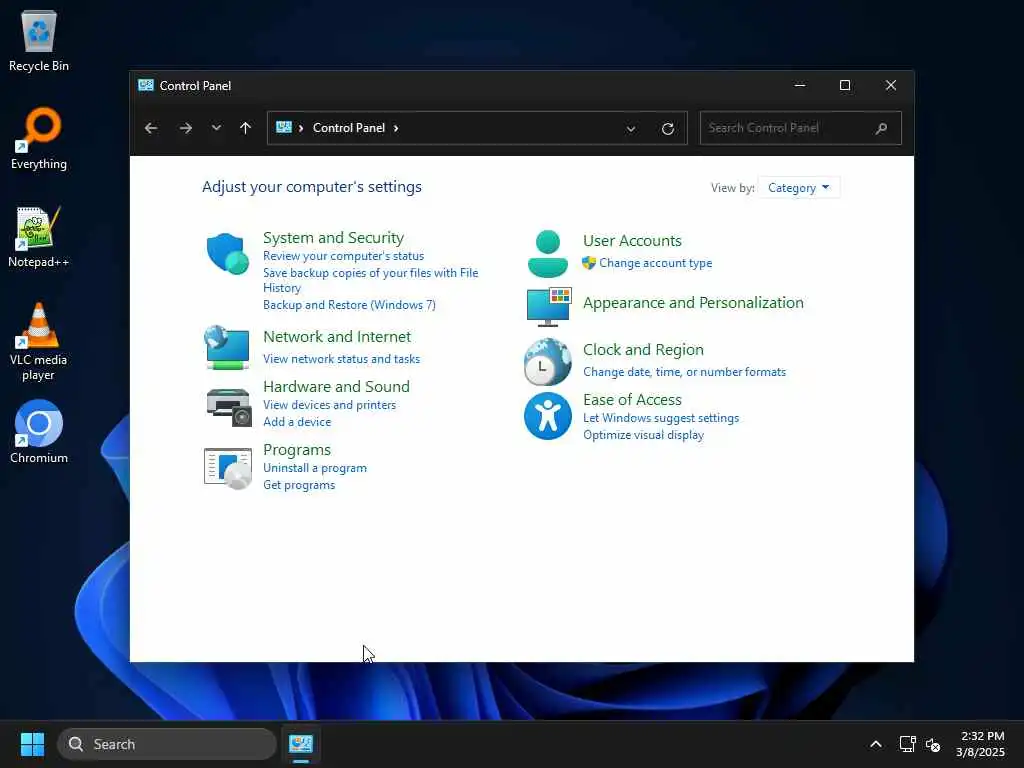Open the Appearance and Personalization monitor icon
1024x768 pixels.
pyautogui.click(x=549, y=306)
